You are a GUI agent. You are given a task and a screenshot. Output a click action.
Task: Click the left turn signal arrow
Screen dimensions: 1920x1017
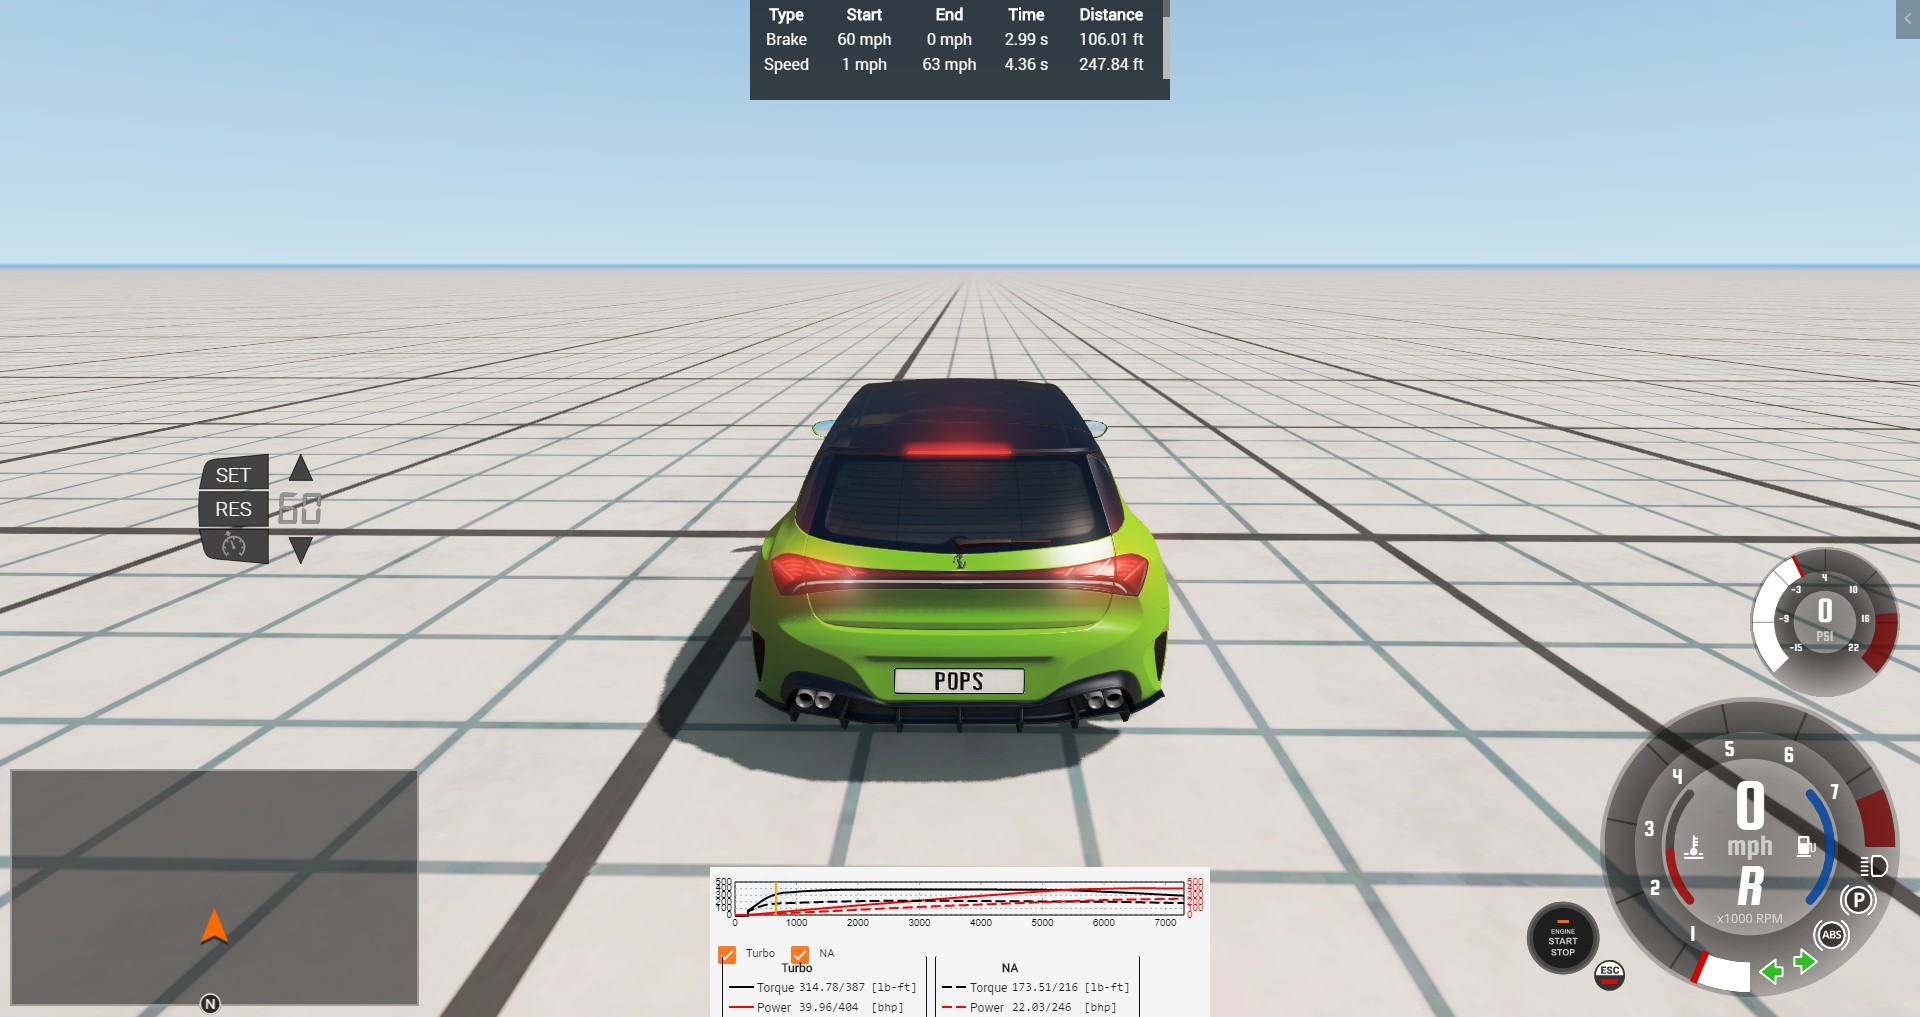coord(1772,971)
